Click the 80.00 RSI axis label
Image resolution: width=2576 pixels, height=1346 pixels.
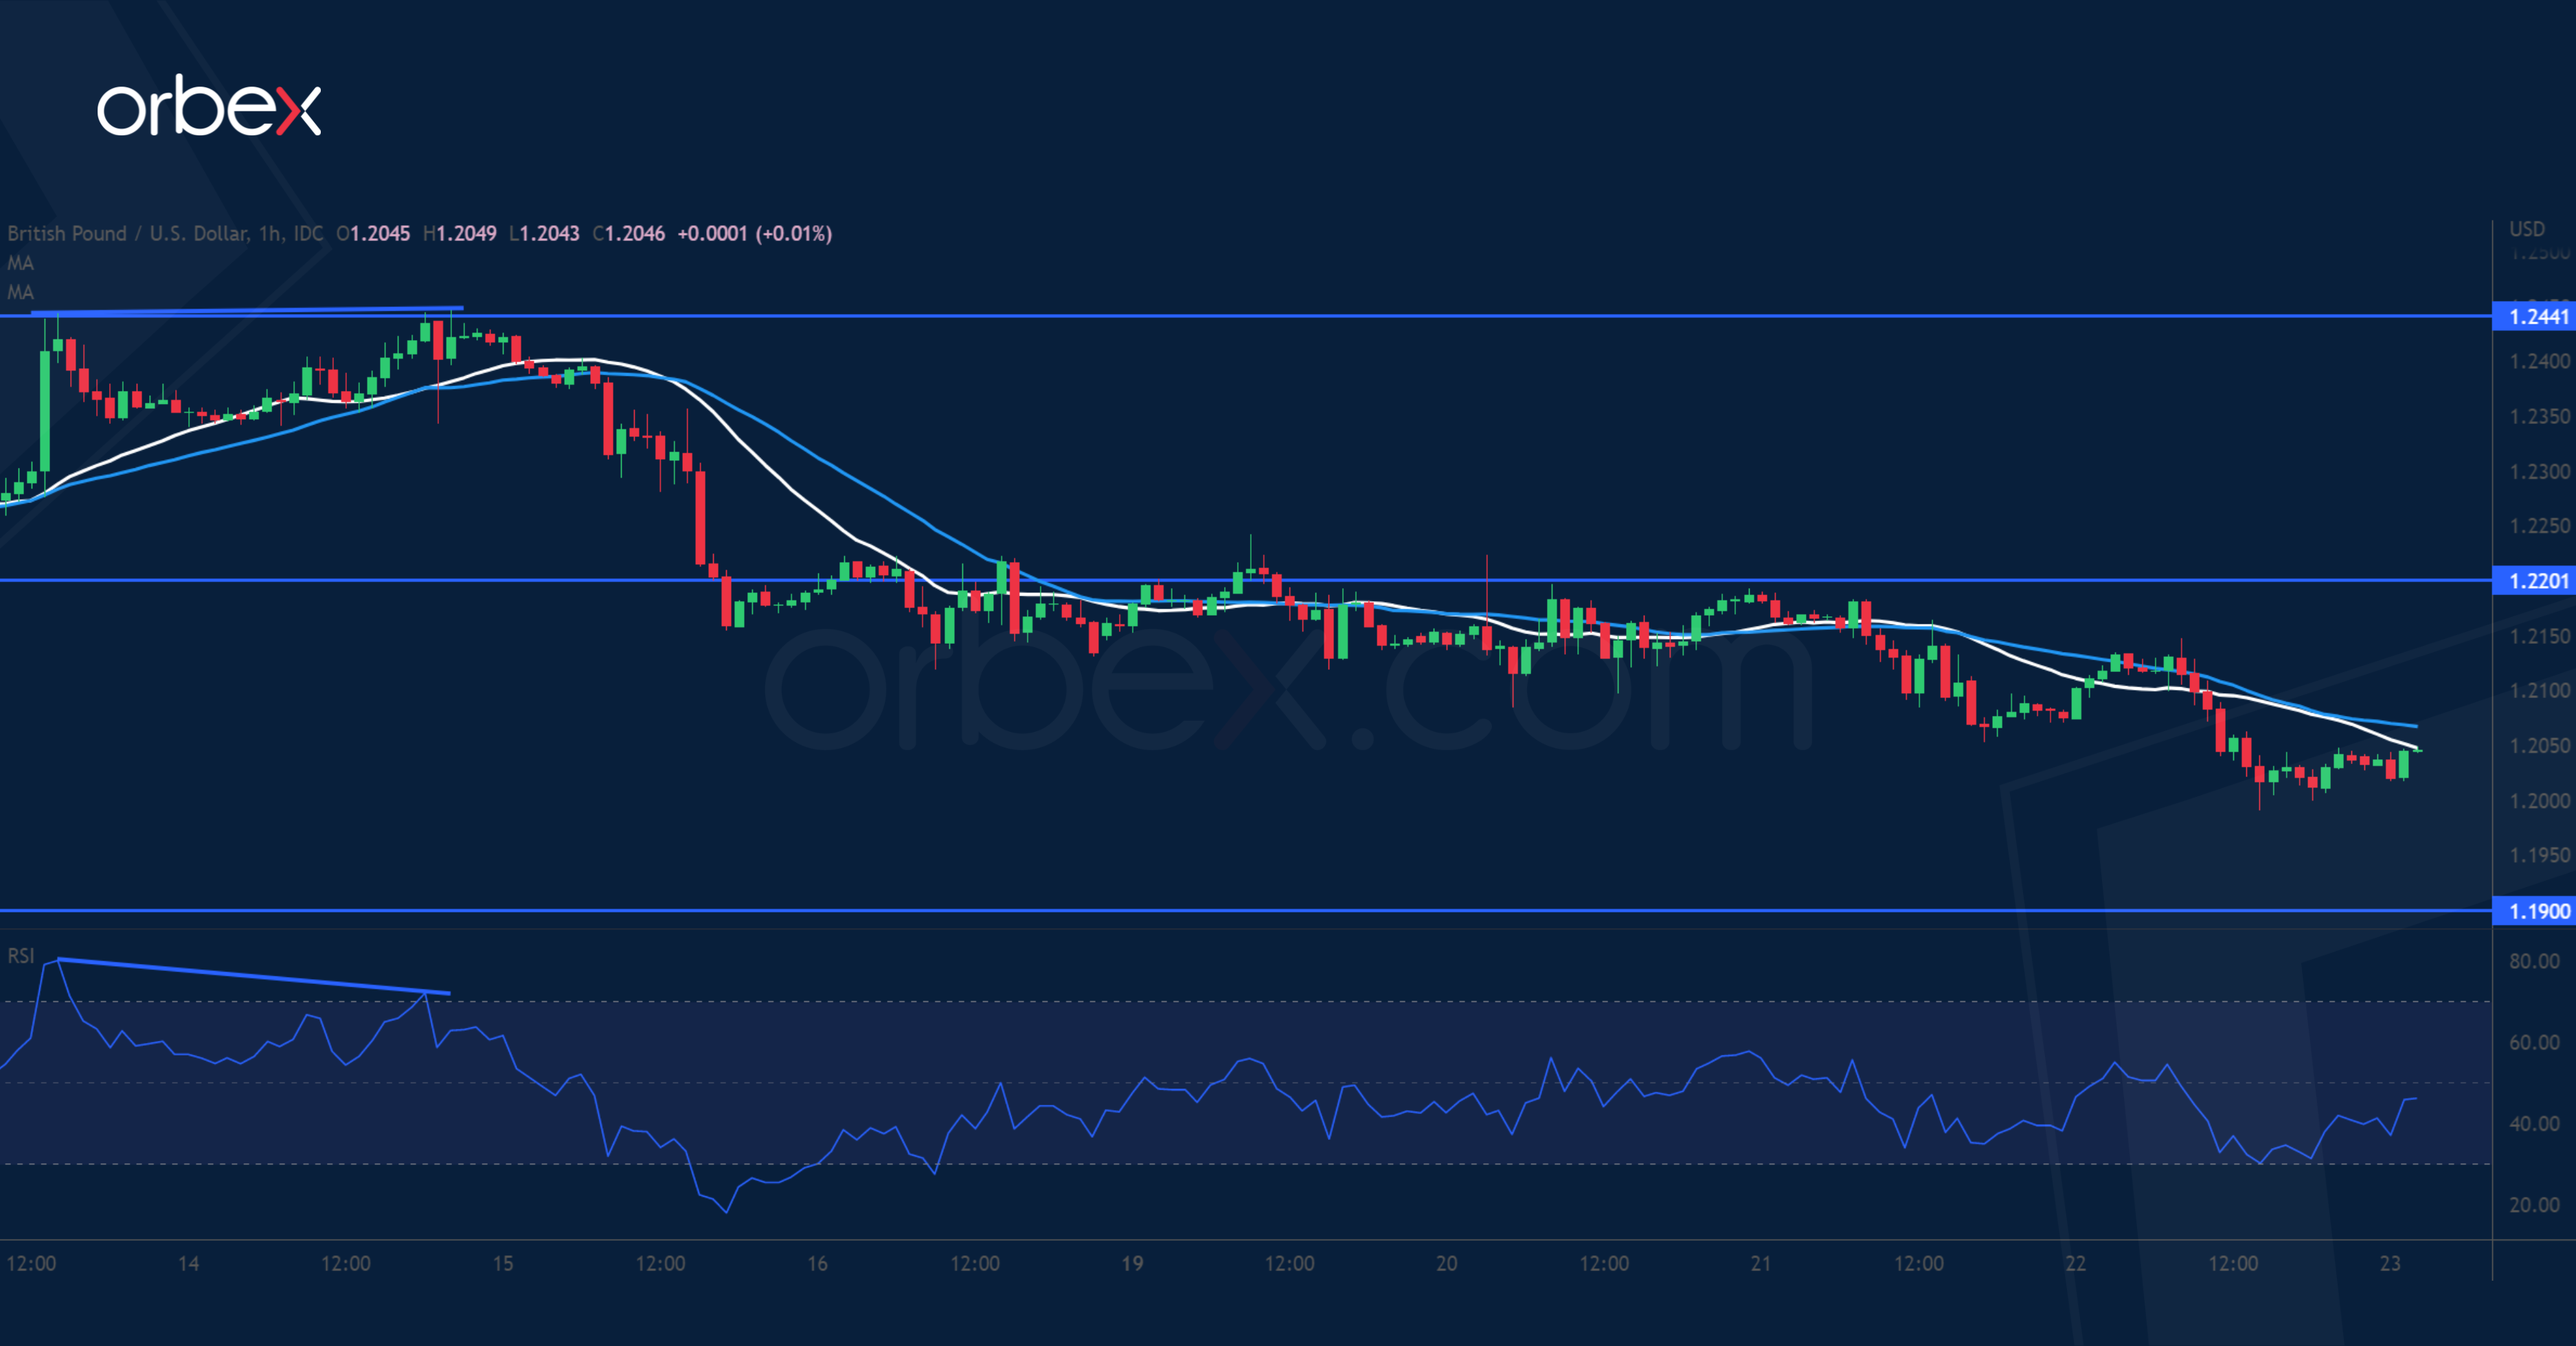point(2534,961)
